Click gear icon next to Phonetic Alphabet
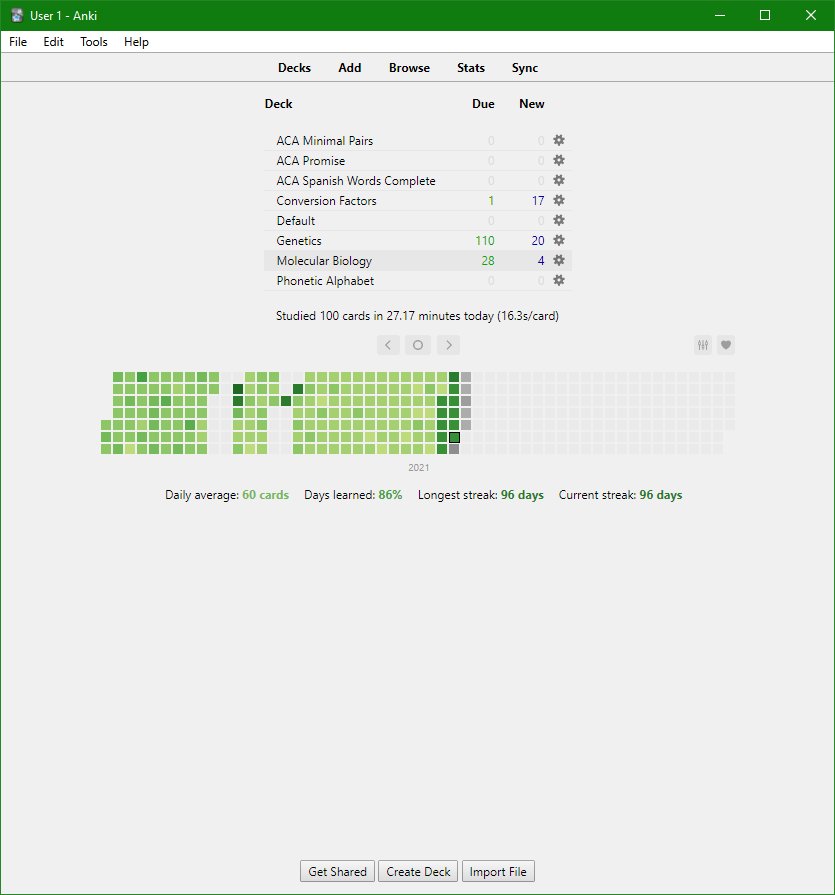The height and width of the screenshot is (895, 835). [559, 281]
